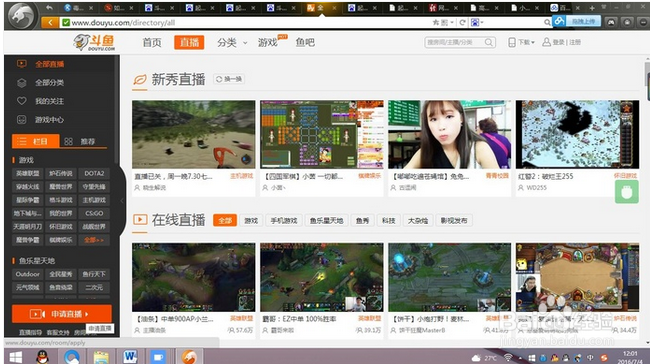
Task: Click the browser address bar URL
Action: (123, 23)
